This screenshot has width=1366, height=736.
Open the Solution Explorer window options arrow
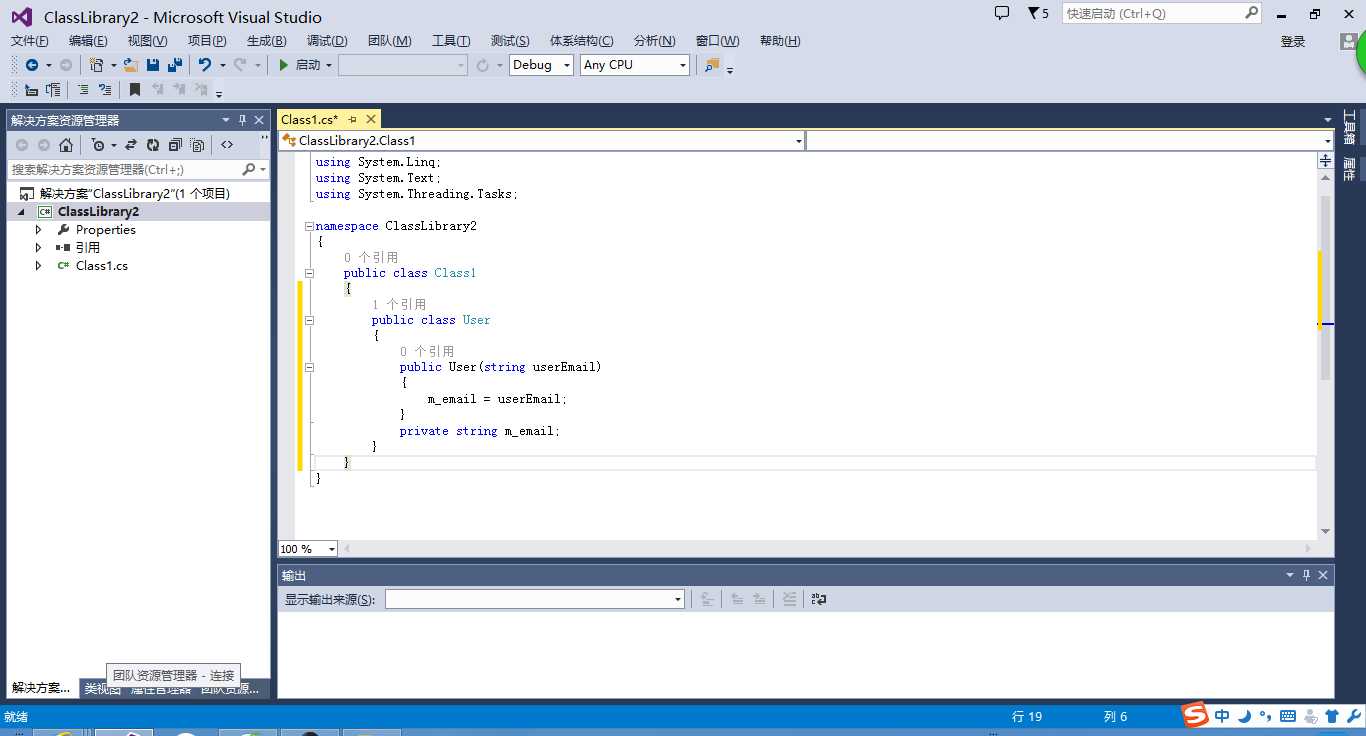pos(226,120)
